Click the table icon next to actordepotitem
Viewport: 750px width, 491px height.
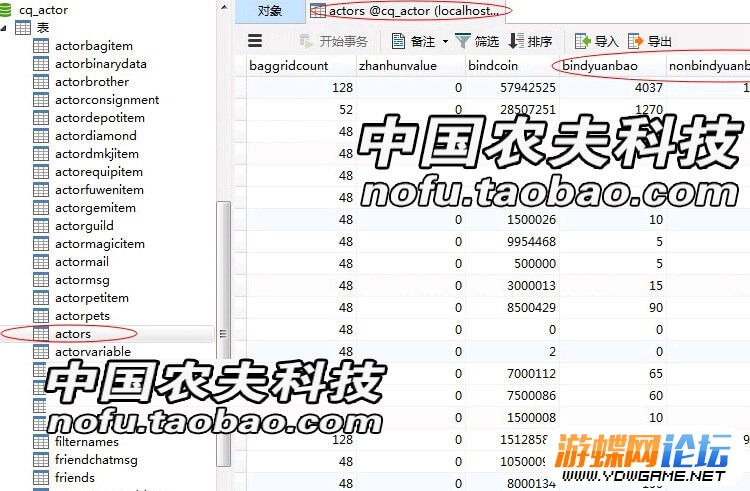pos(41,118)
